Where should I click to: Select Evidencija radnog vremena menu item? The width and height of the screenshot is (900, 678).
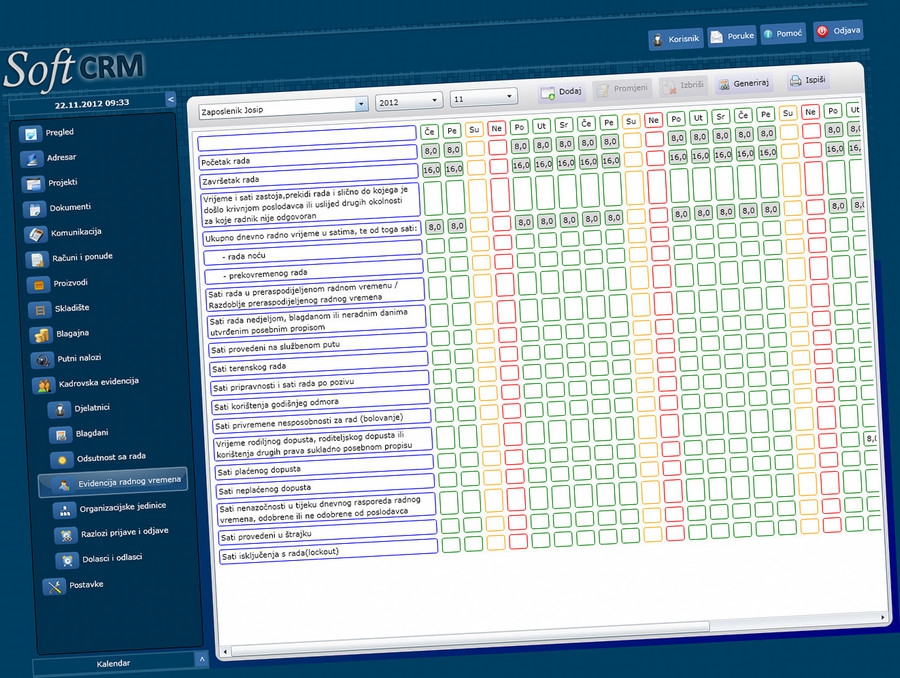click(x=114, y=482)
